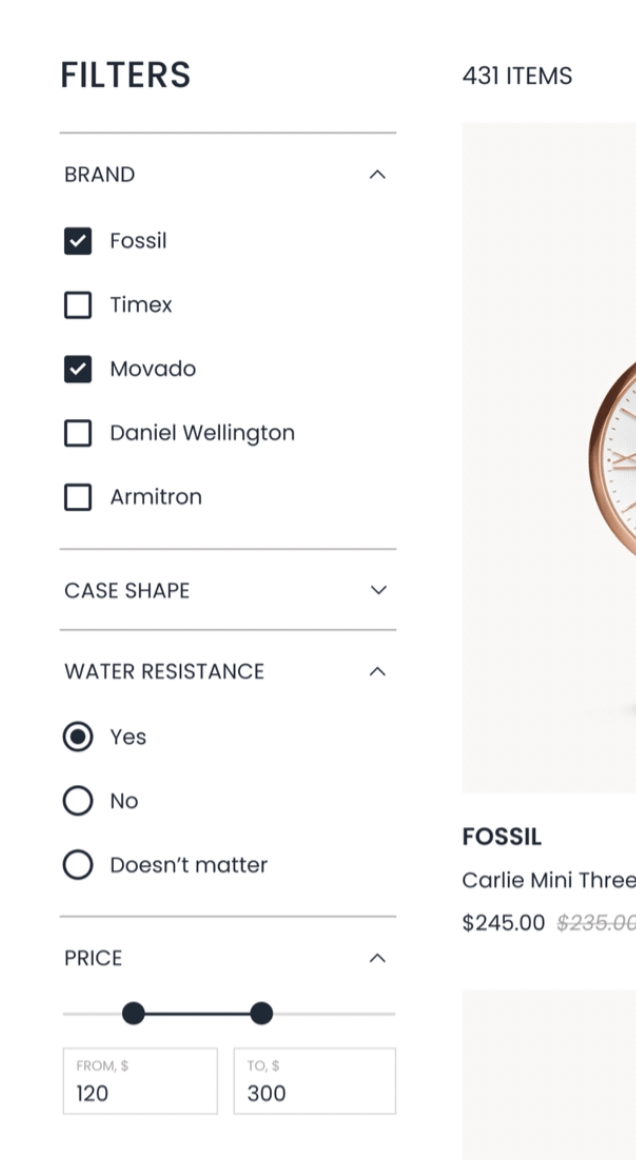Expand the Case Shape filter section

378,590
